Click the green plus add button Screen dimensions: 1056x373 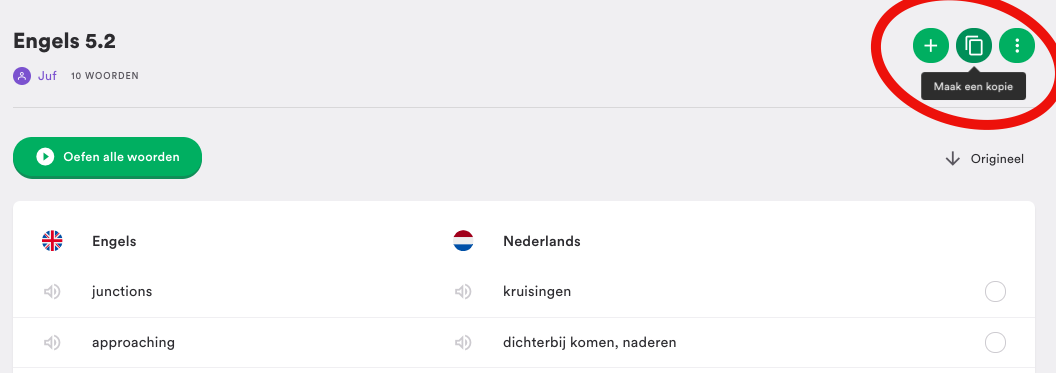[930, 46]
